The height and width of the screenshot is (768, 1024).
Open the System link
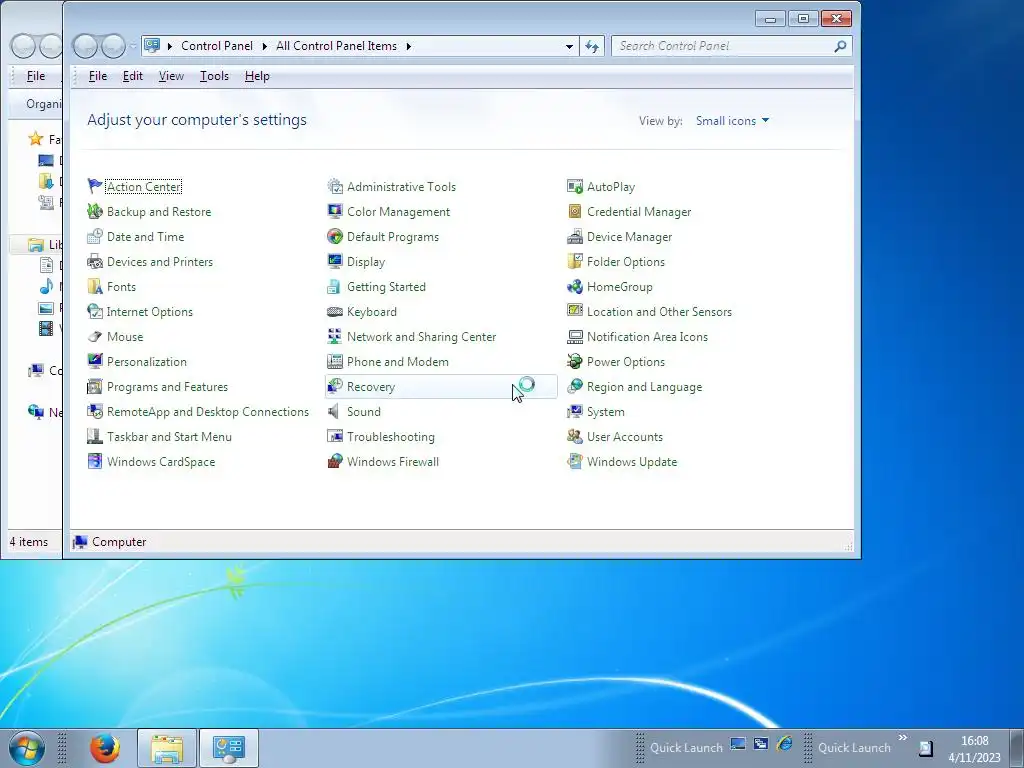click(x=605, y=412)
